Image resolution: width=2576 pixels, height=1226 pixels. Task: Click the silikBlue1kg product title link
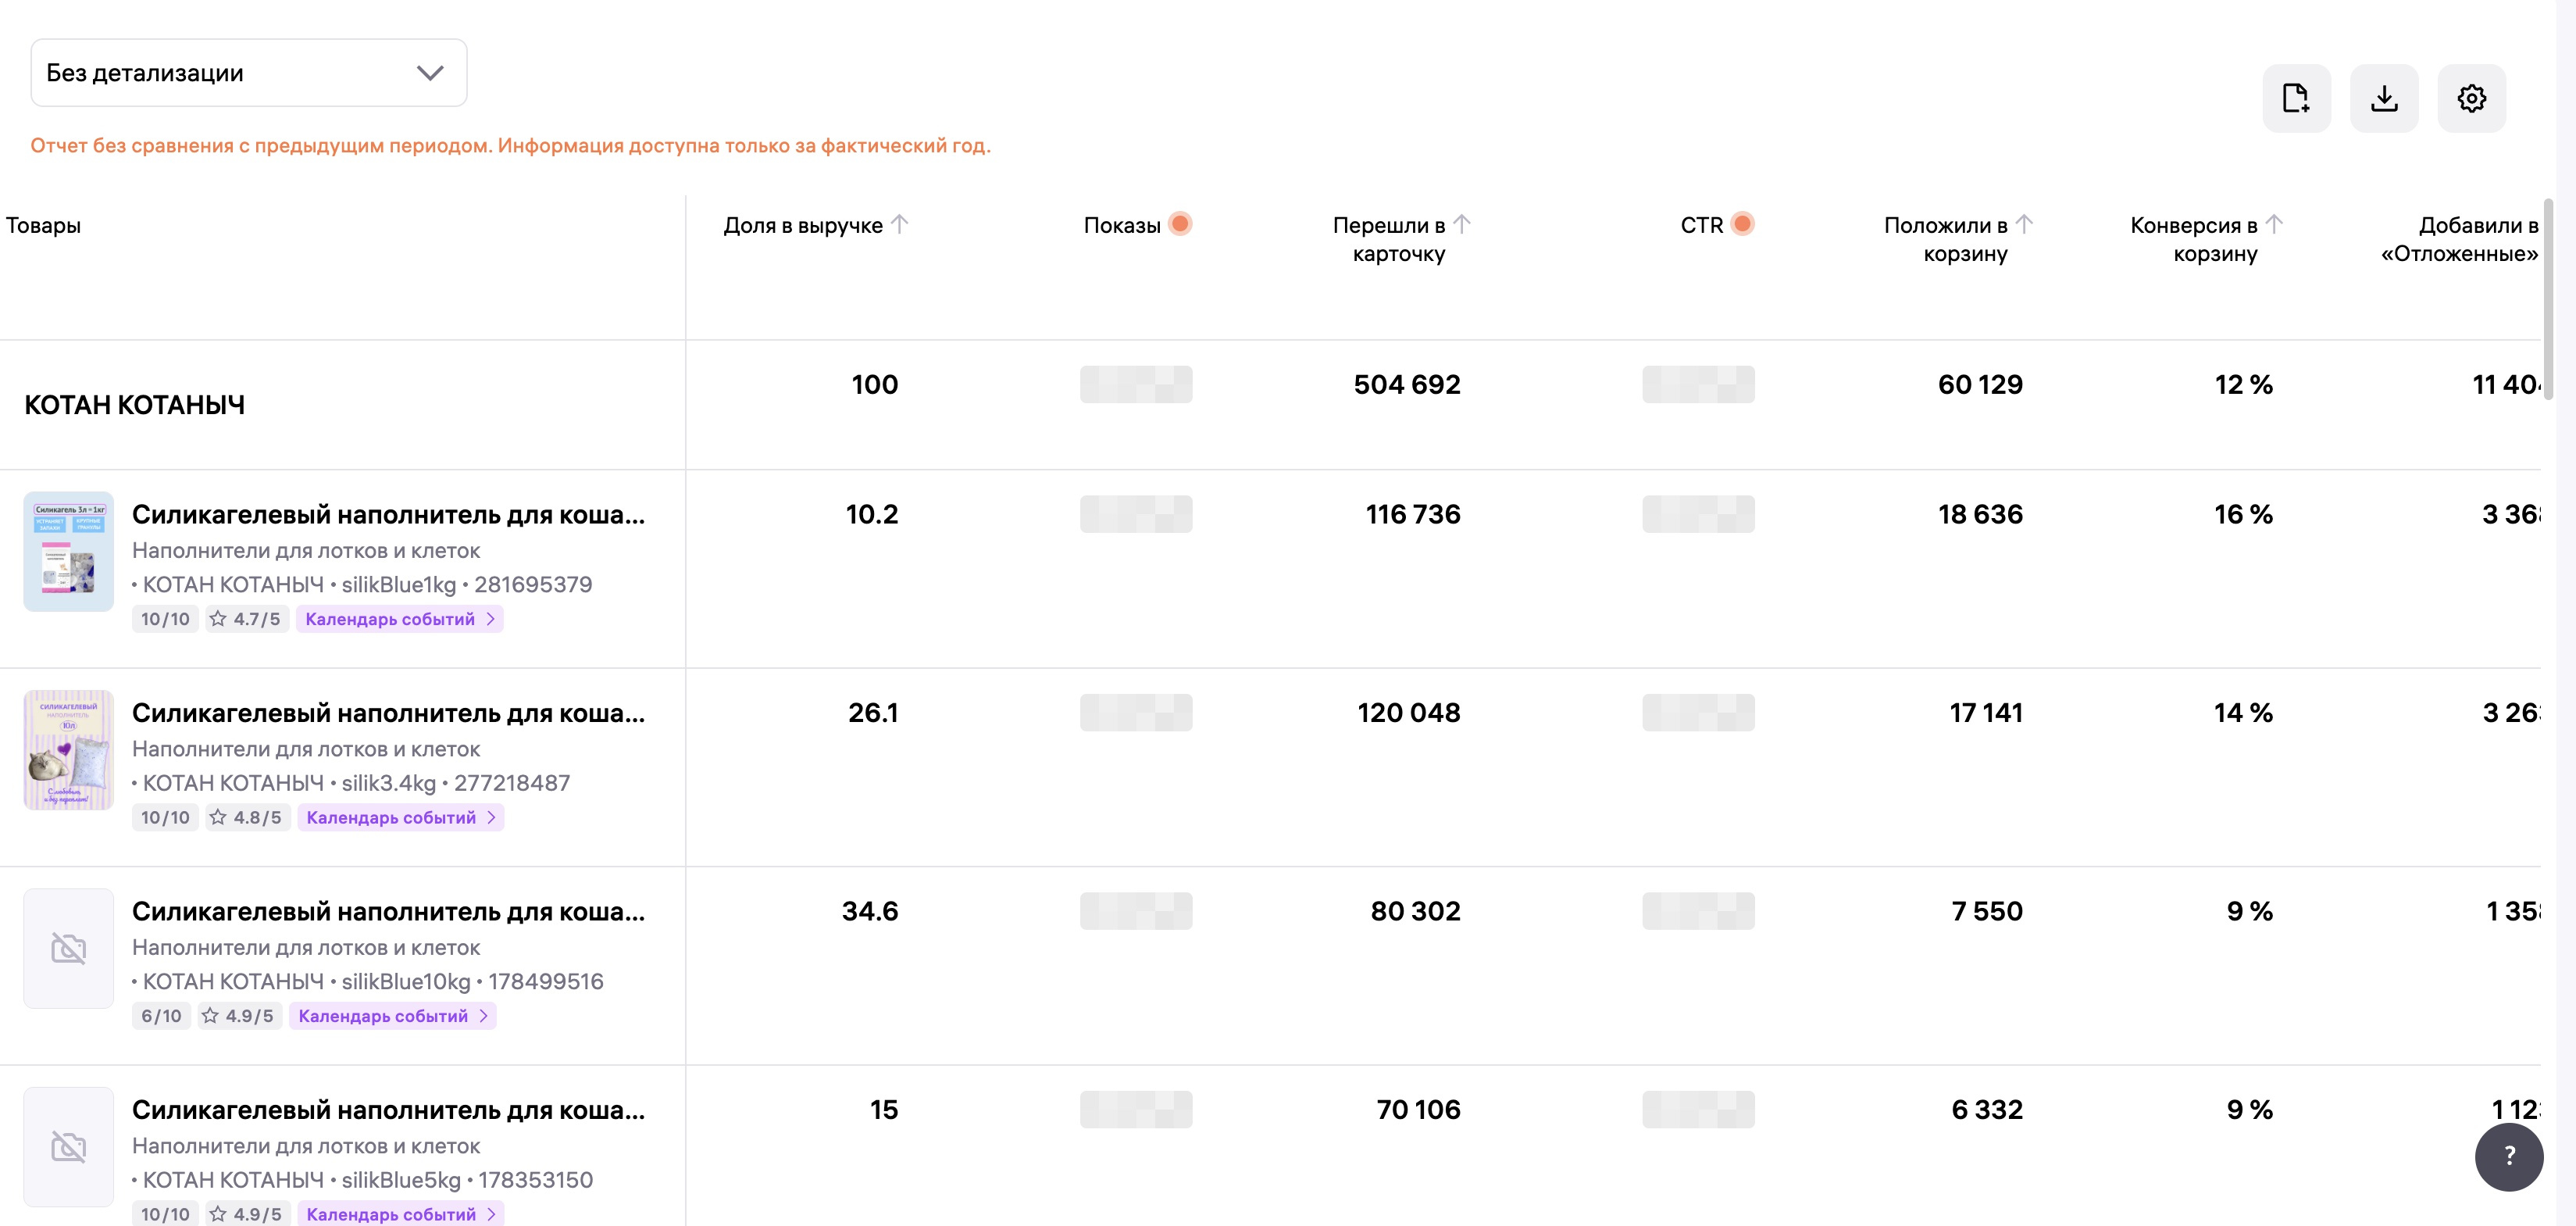click(x=388, y=514)
